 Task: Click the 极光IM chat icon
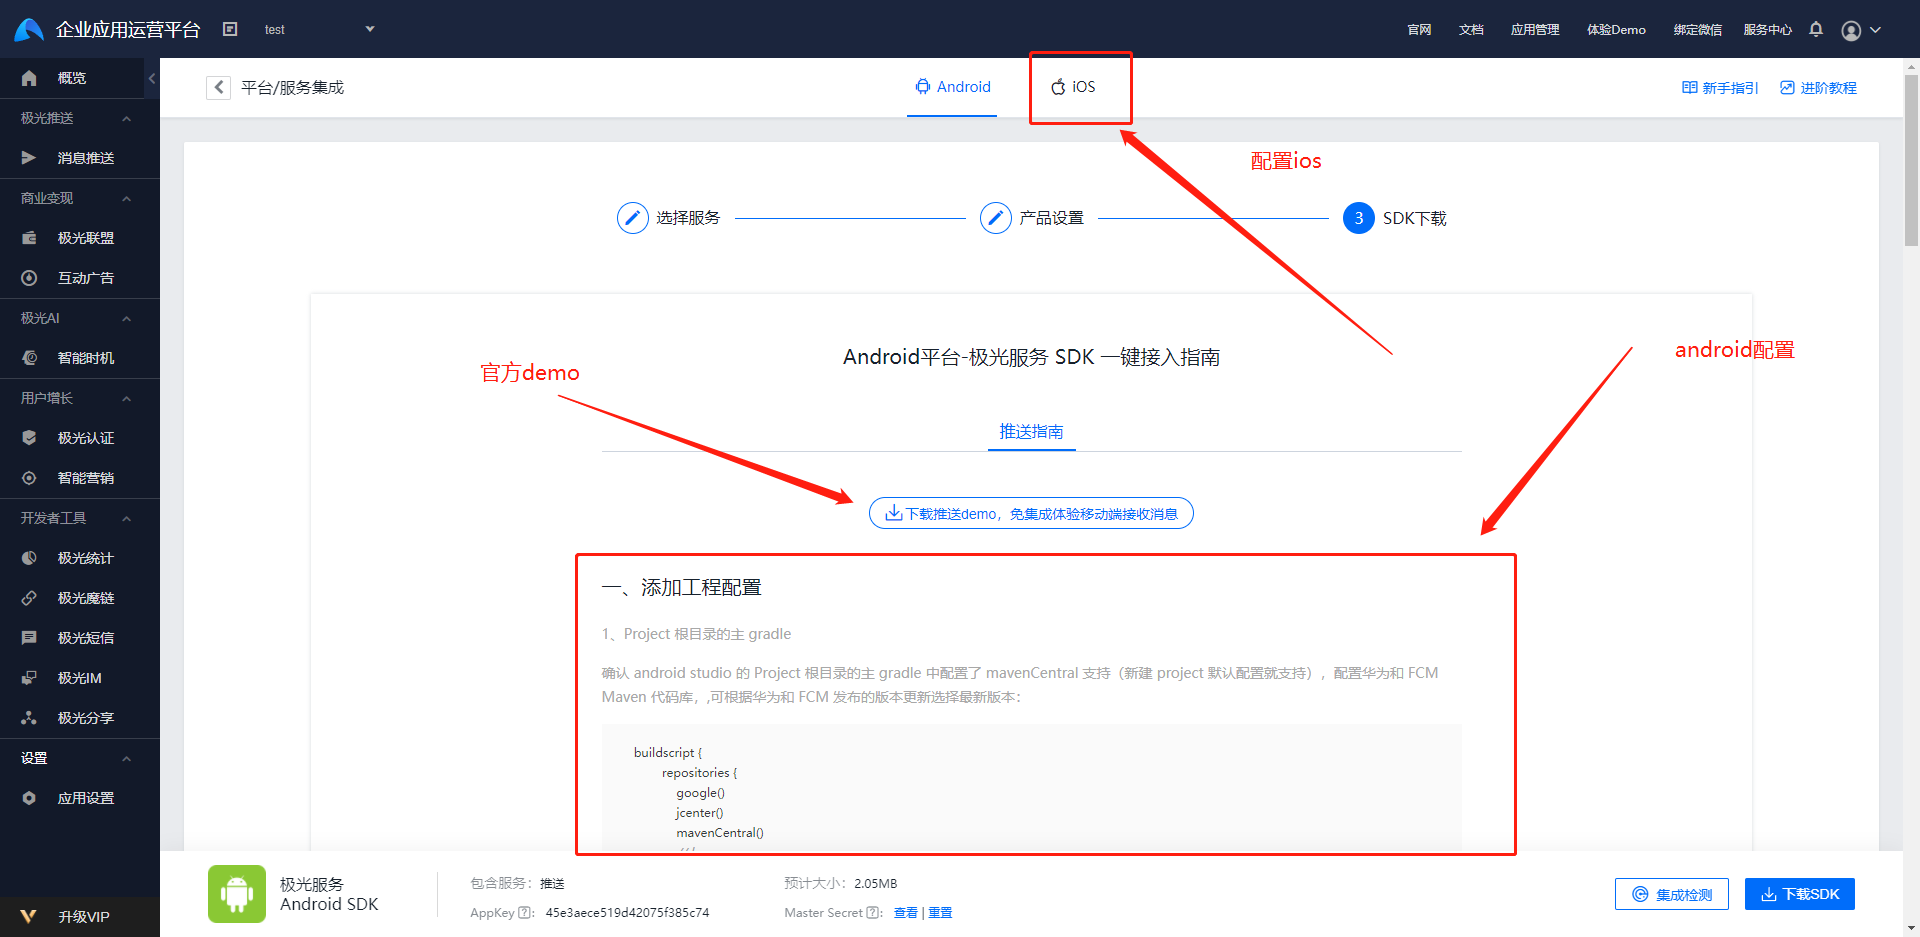[29, 678]
